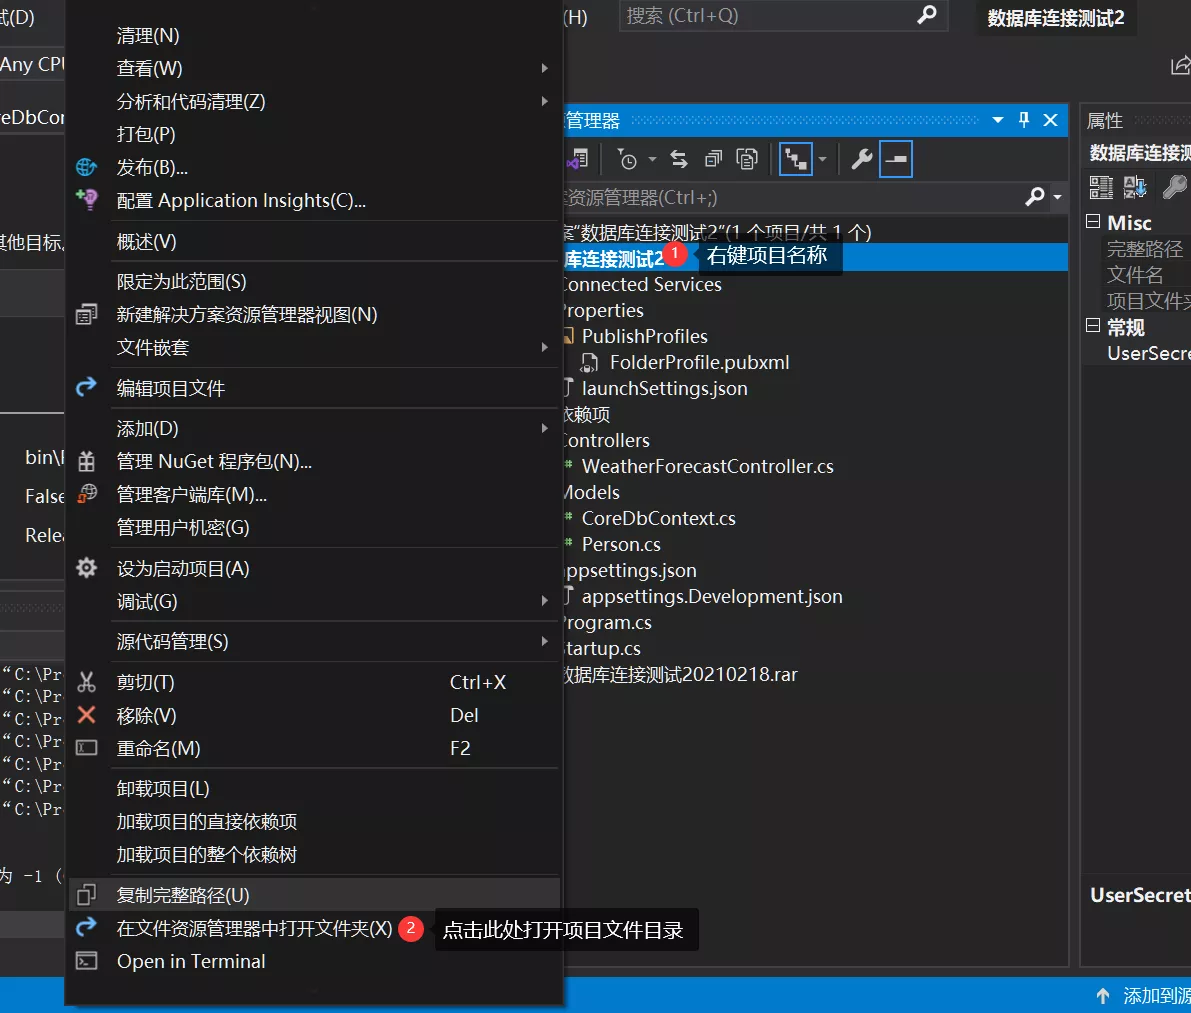Click the Collapse All icon in Solution Explorer
This screenshot has width=1191, height=1013.
coord(713,159)
